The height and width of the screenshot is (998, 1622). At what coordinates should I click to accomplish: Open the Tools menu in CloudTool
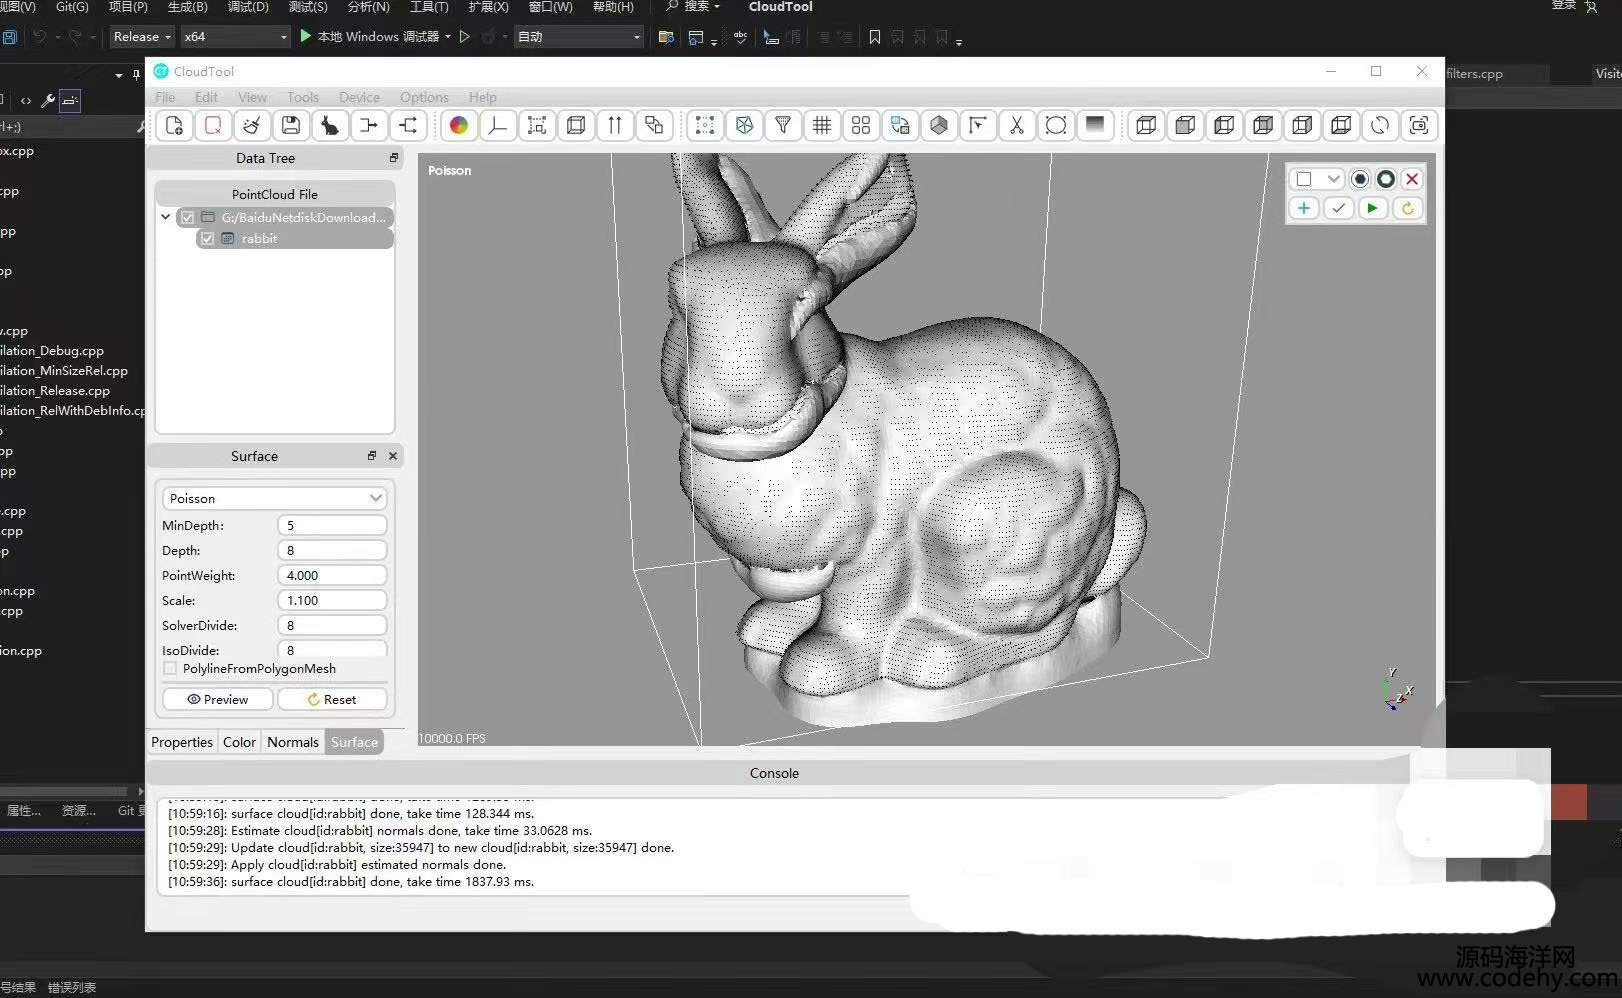pyautogui.click(x=303, y=97)
